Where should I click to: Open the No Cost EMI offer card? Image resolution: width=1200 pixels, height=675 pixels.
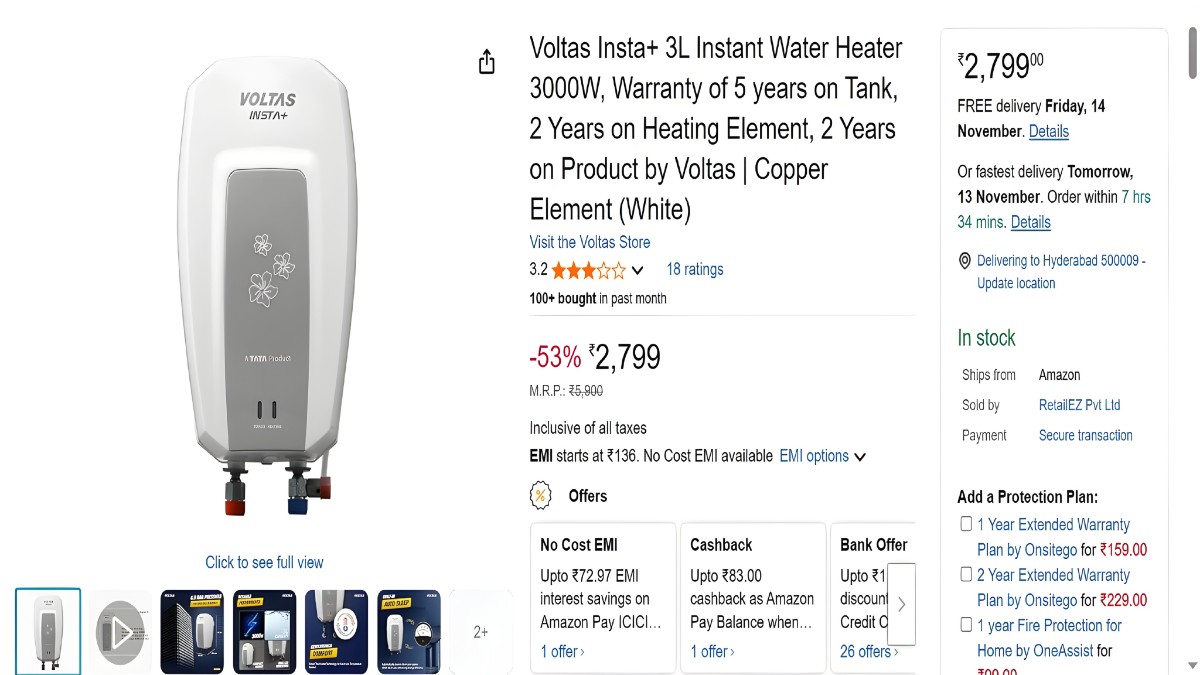pos(602,590)
